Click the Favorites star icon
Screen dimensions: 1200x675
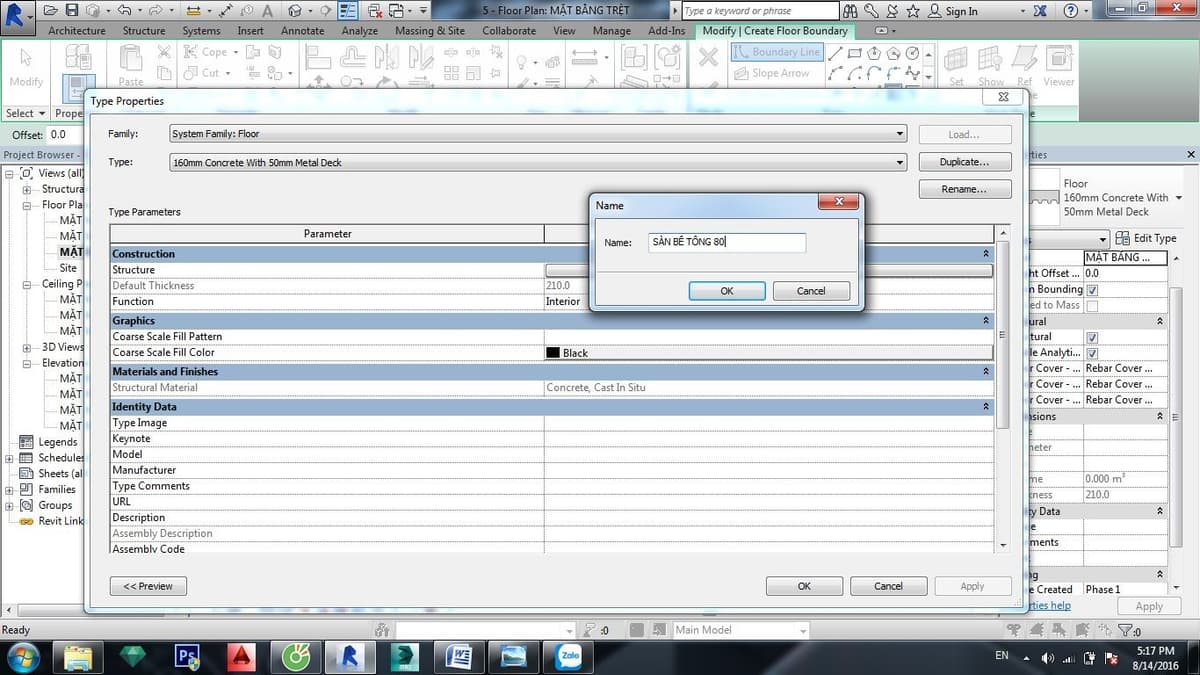911,11
